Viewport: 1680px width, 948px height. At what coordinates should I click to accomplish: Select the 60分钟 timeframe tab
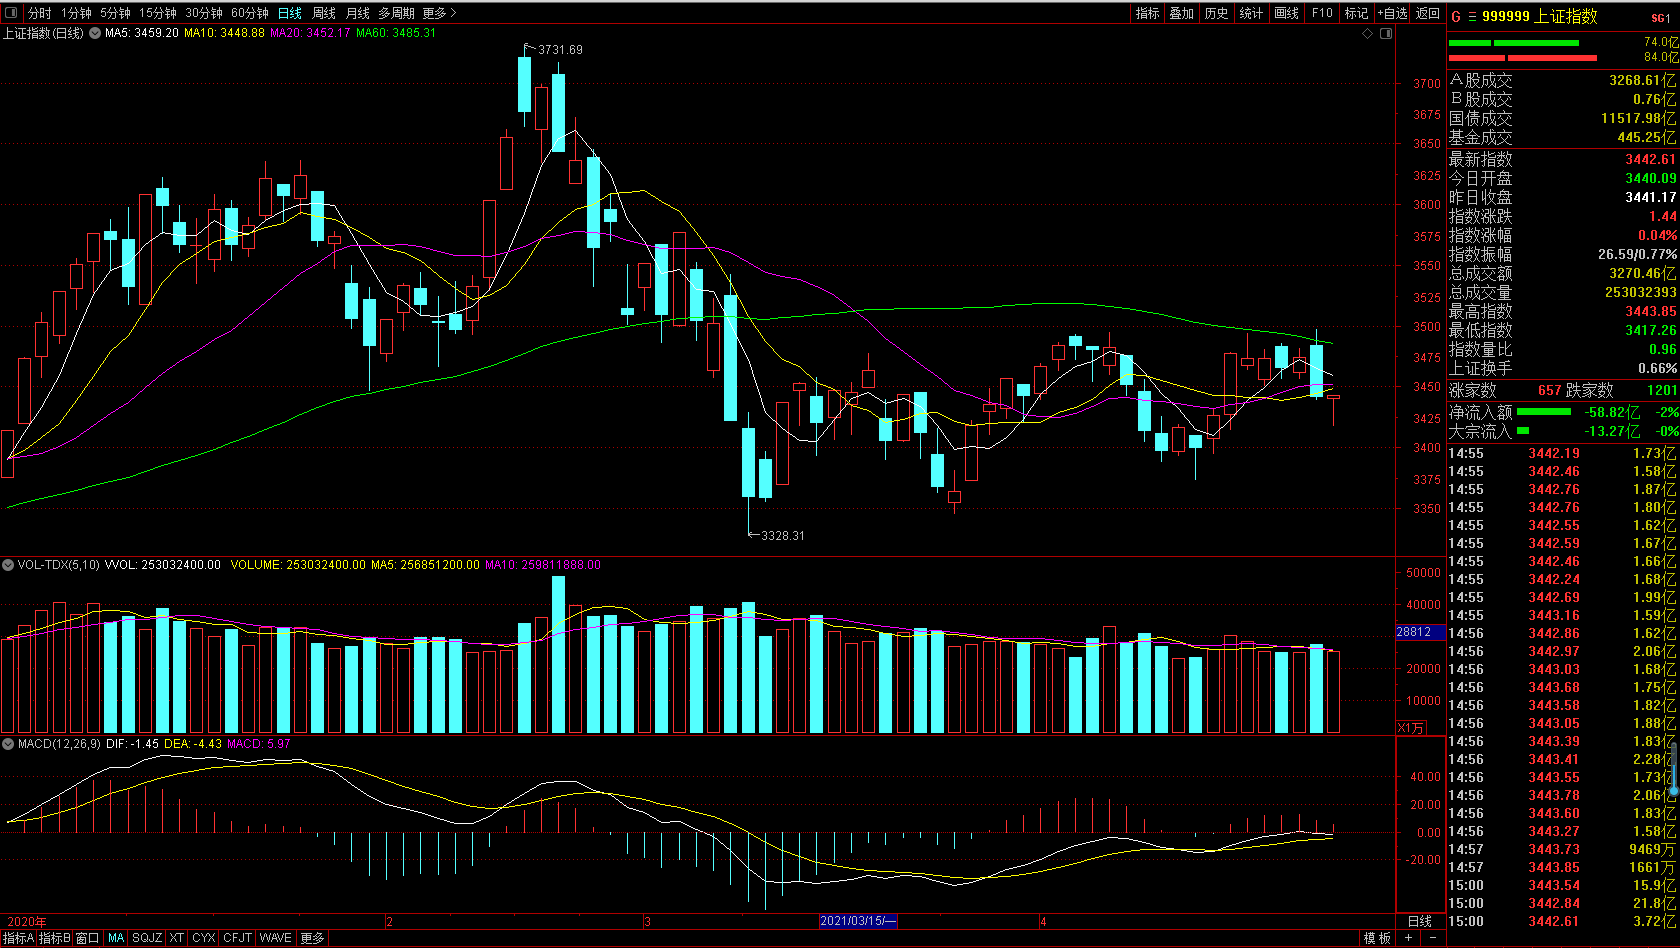click(249, 13)
